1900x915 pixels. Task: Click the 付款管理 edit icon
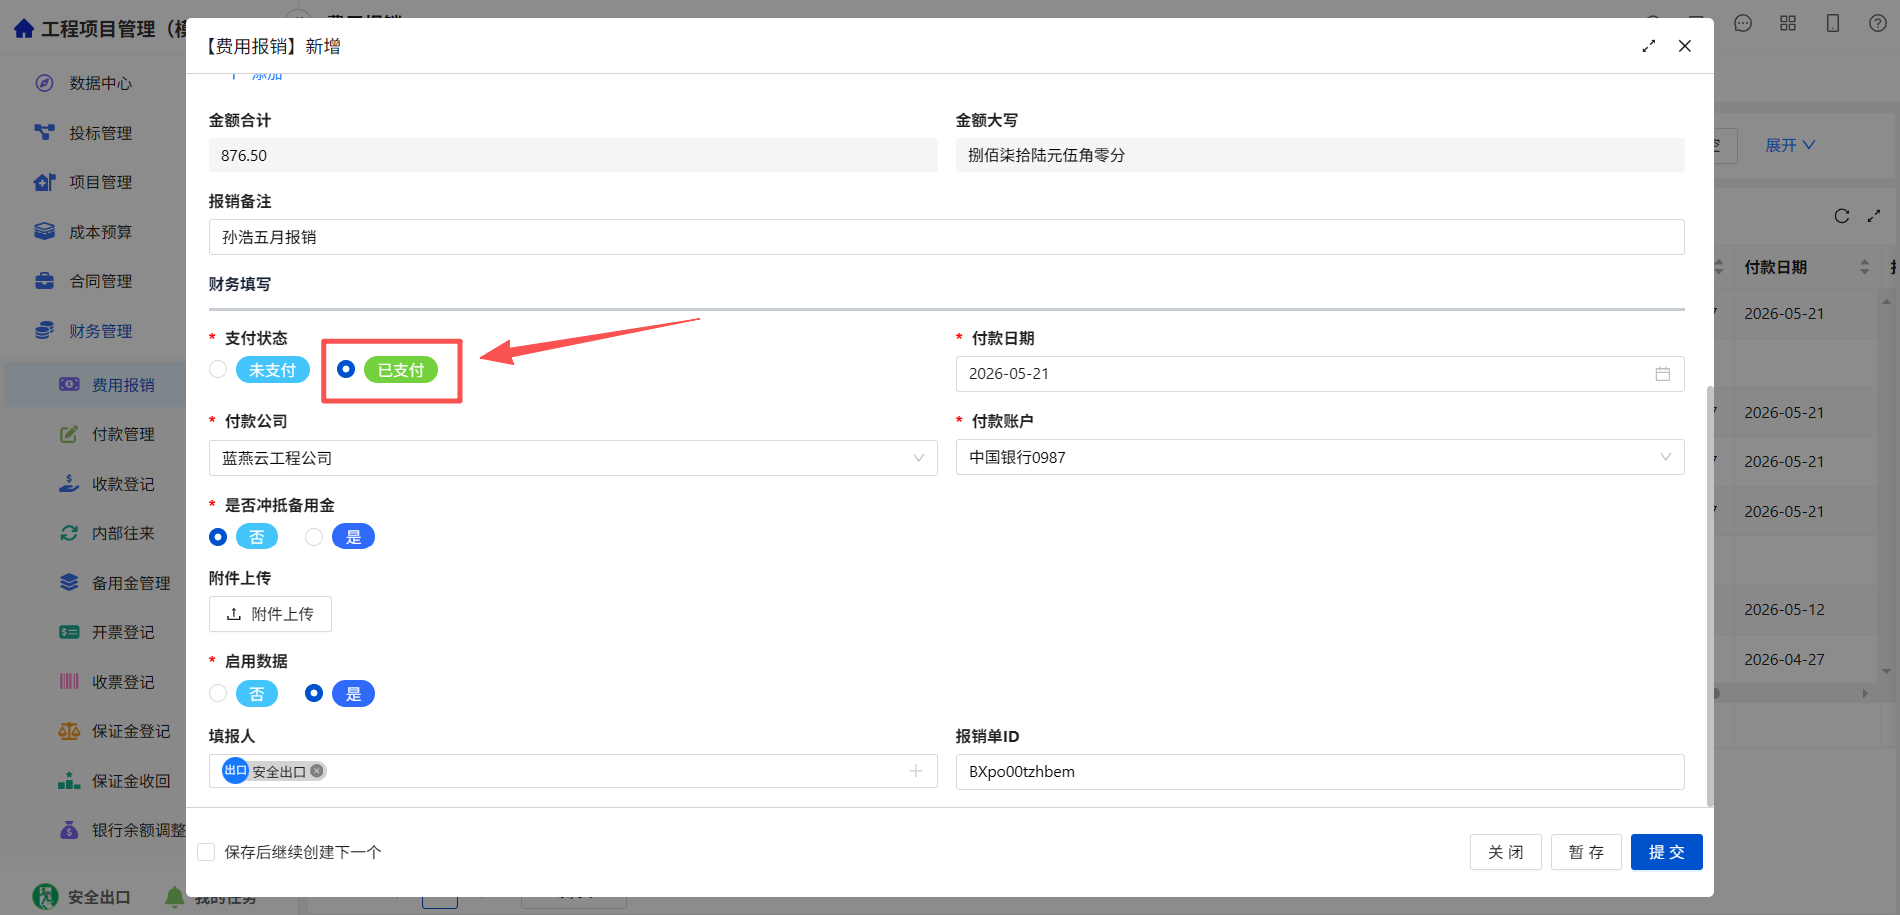pos(69,434)
